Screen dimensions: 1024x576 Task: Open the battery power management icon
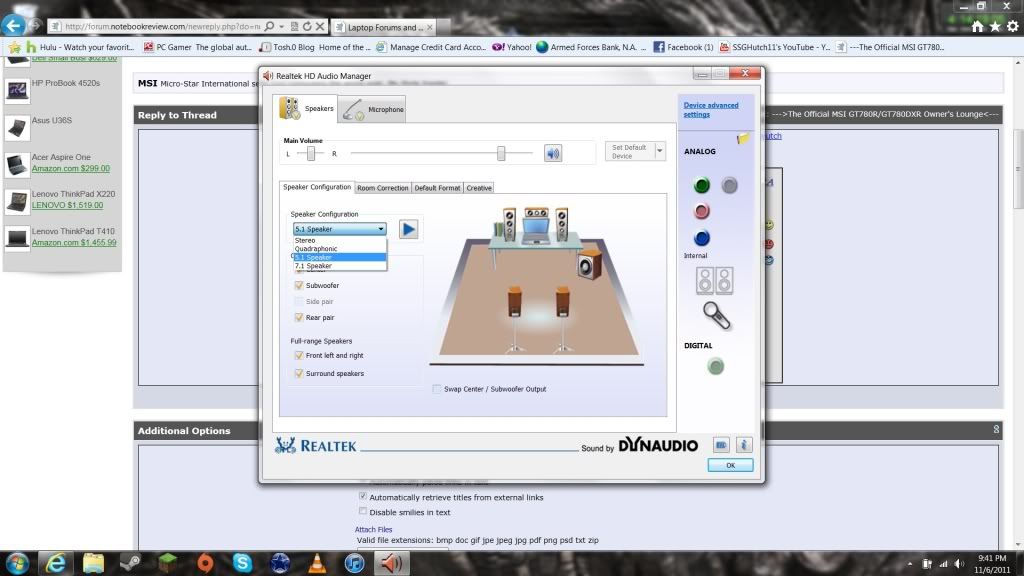721,445
